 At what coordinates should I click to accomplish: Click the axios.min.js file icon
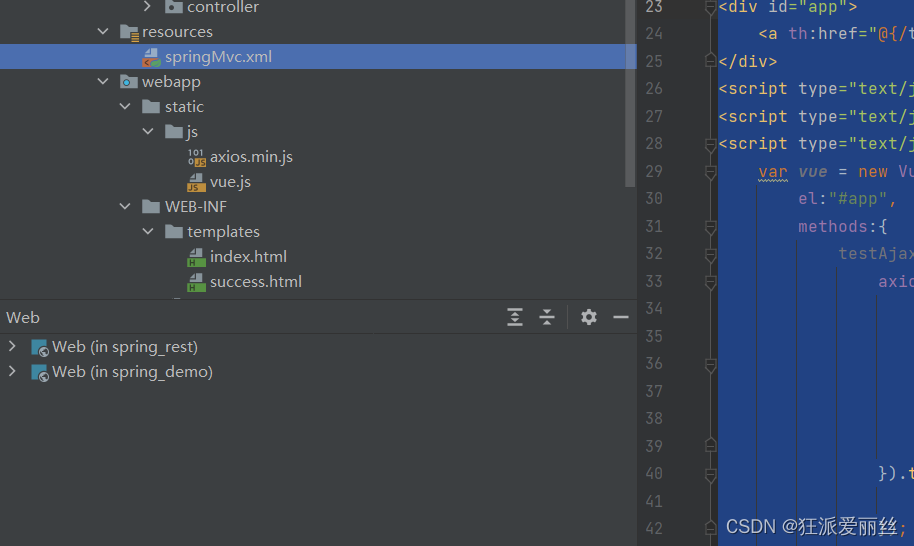point(196,157)
